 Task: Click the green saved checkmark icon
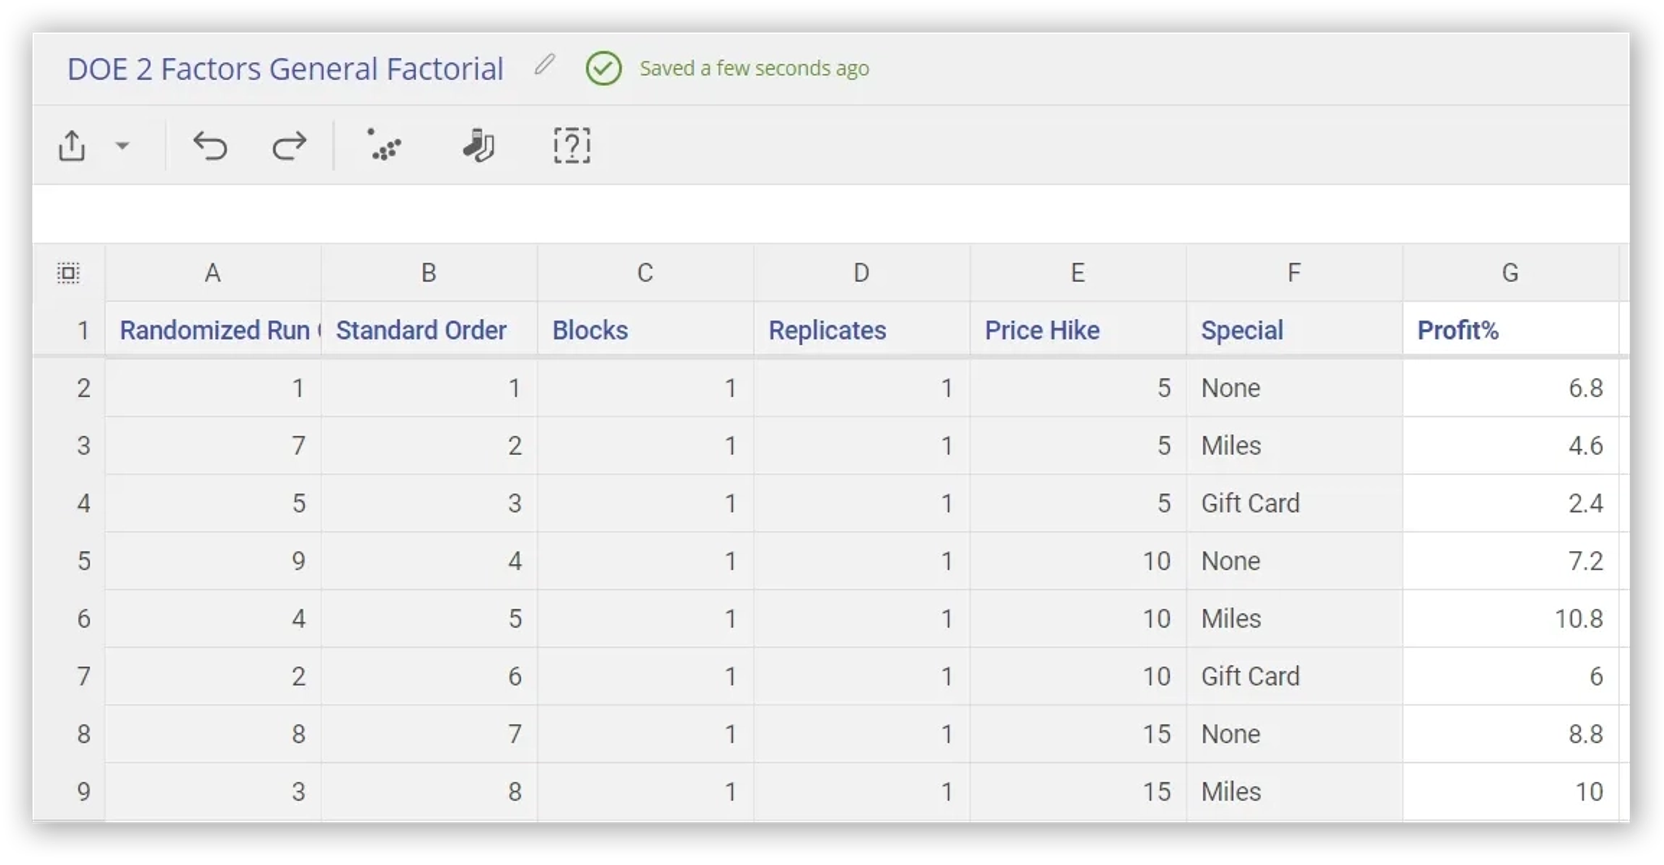pos(603,68)
